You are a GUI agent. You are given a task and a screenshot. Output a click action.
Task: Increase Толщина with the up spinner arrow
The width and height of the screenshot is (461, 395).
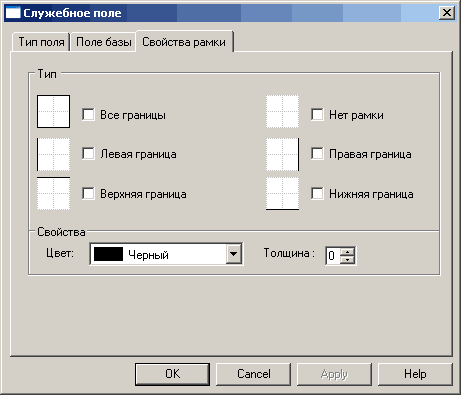coord(348,251)
